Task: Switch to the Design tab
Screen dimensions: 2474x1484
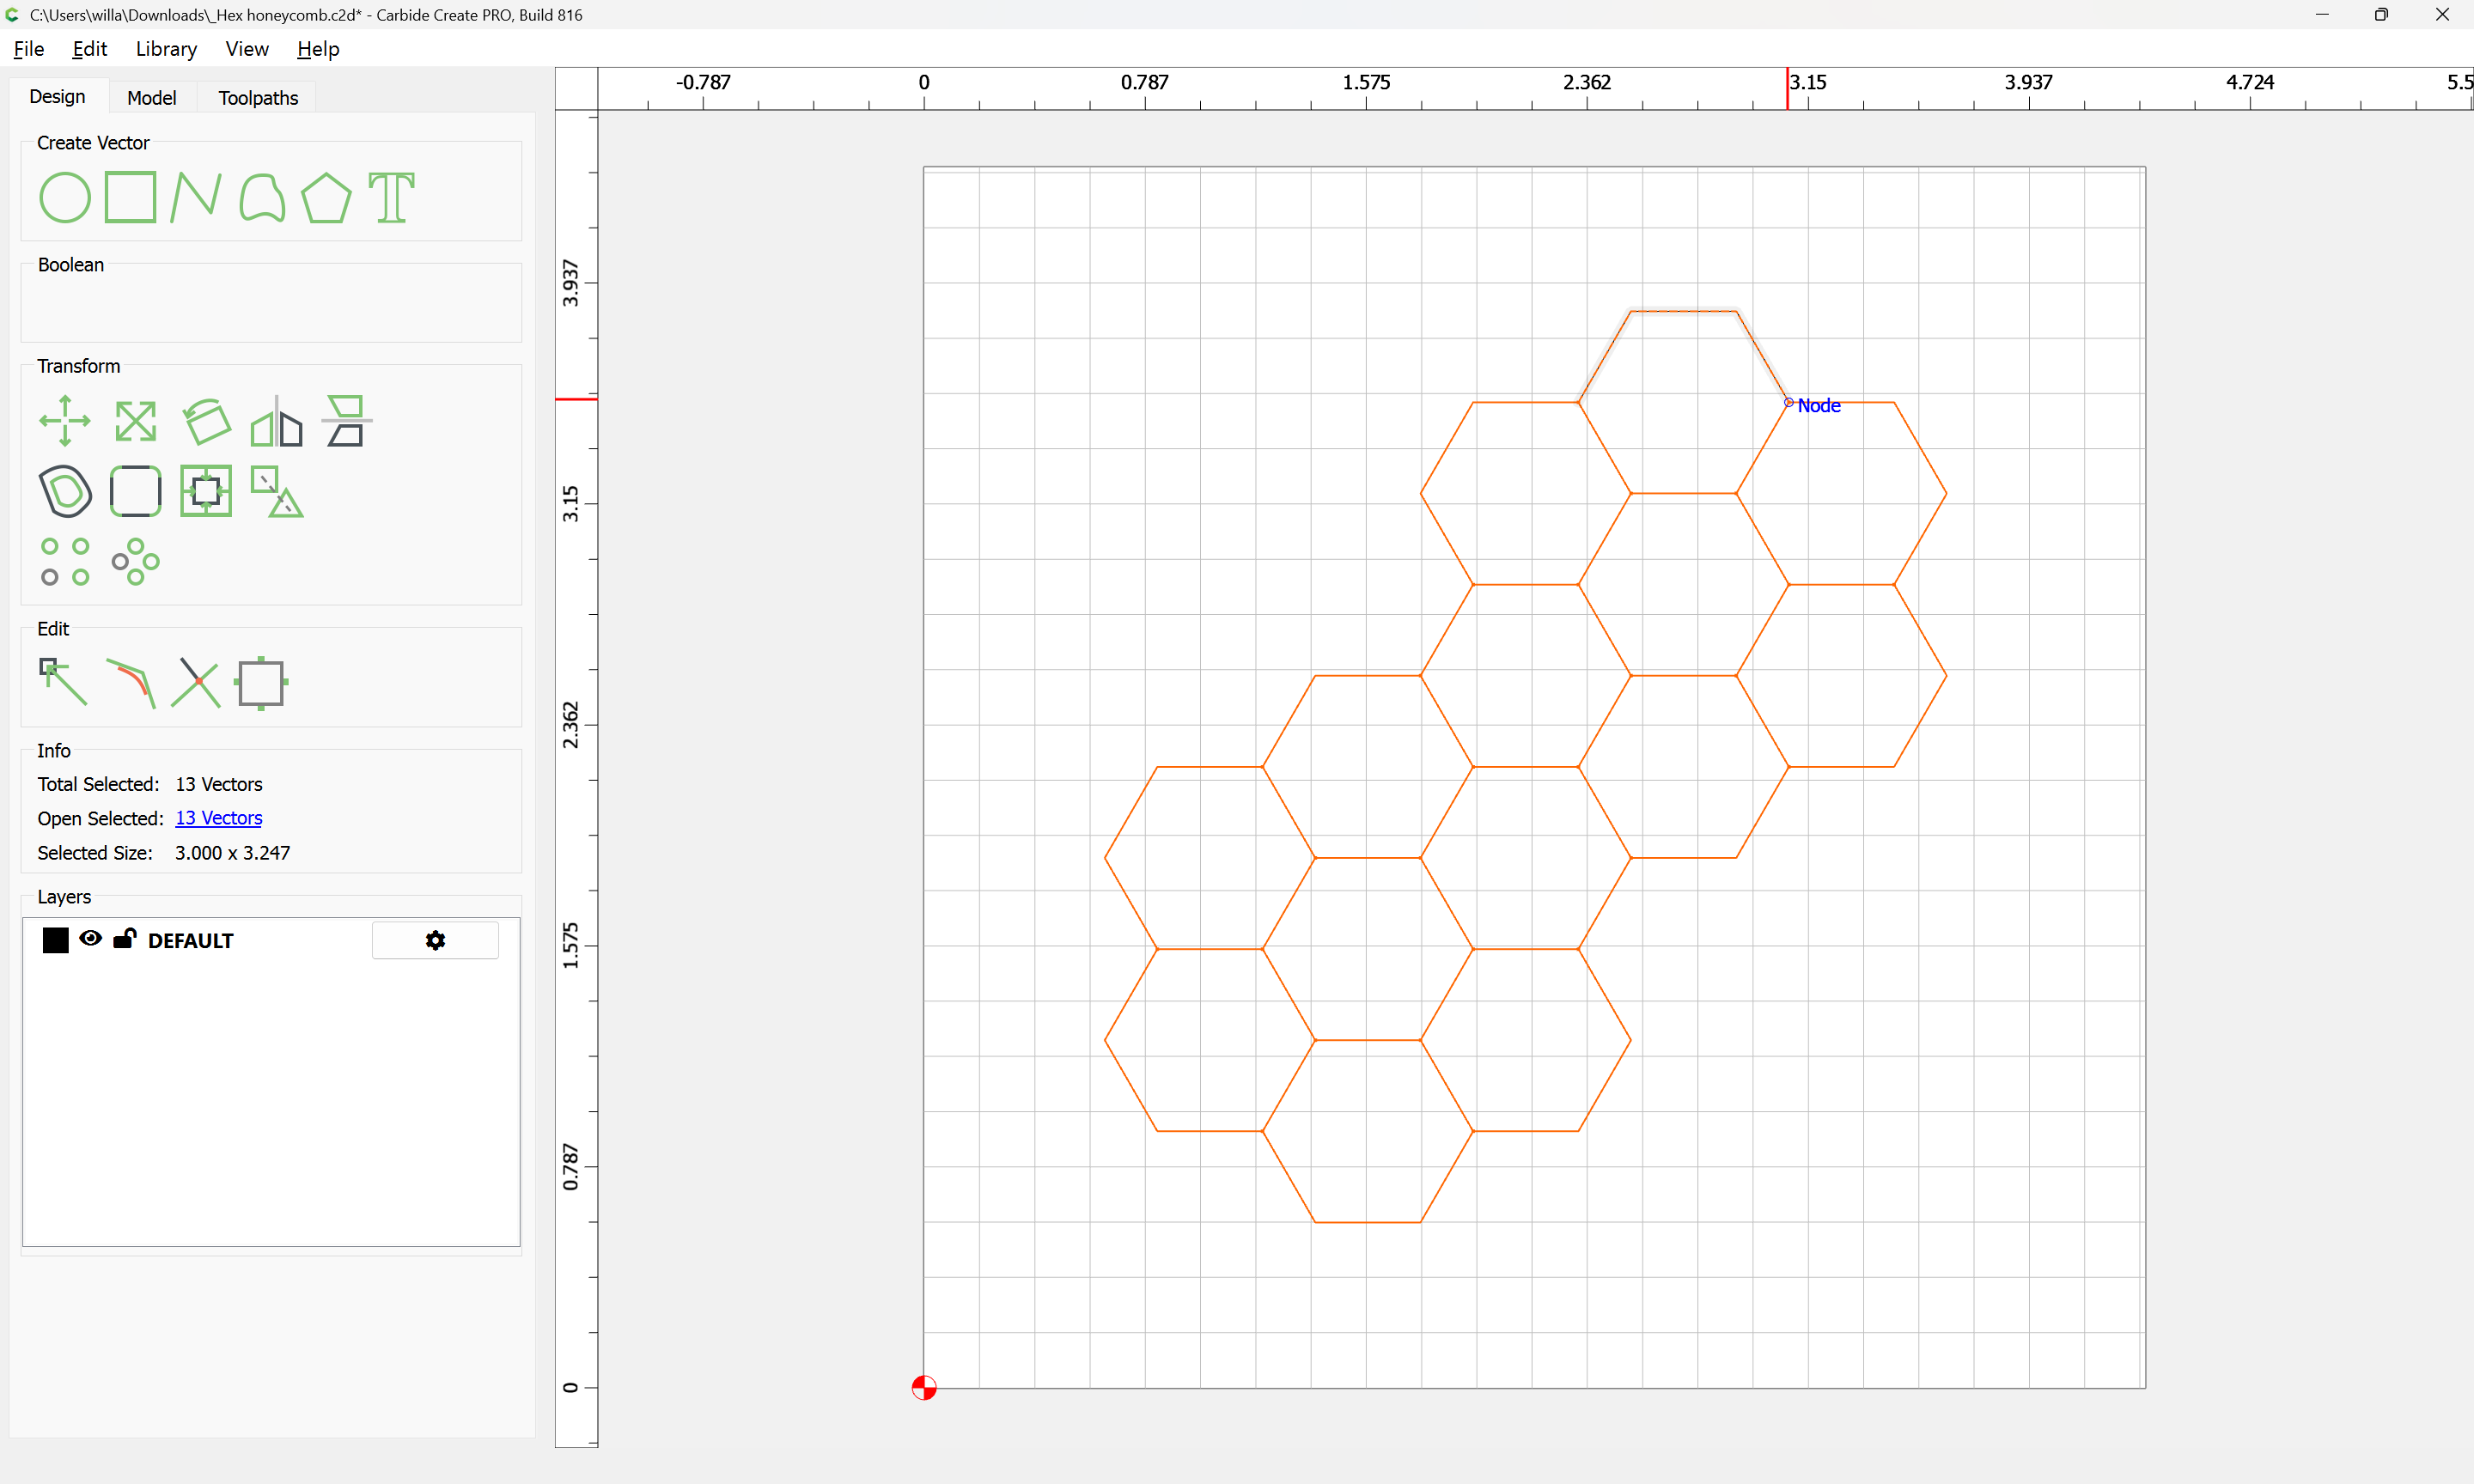Action: coord(57,96)
